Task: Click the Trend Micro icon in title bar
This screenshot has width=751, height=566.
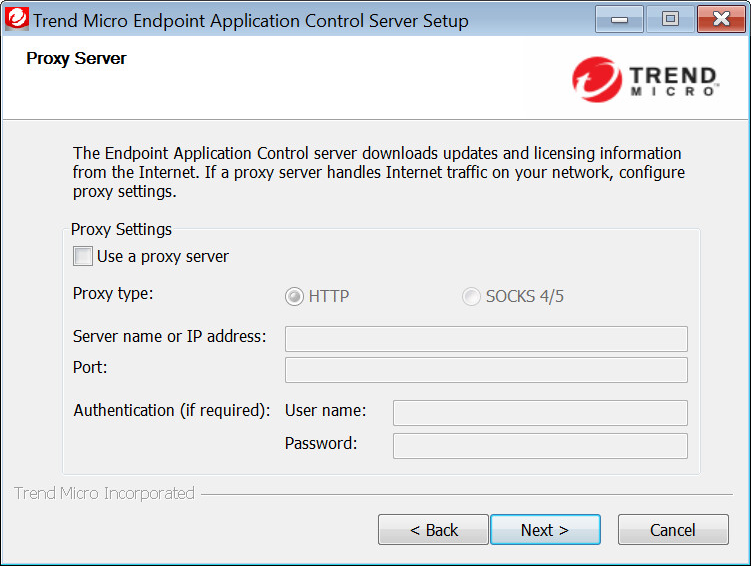Action: point(17,19)
